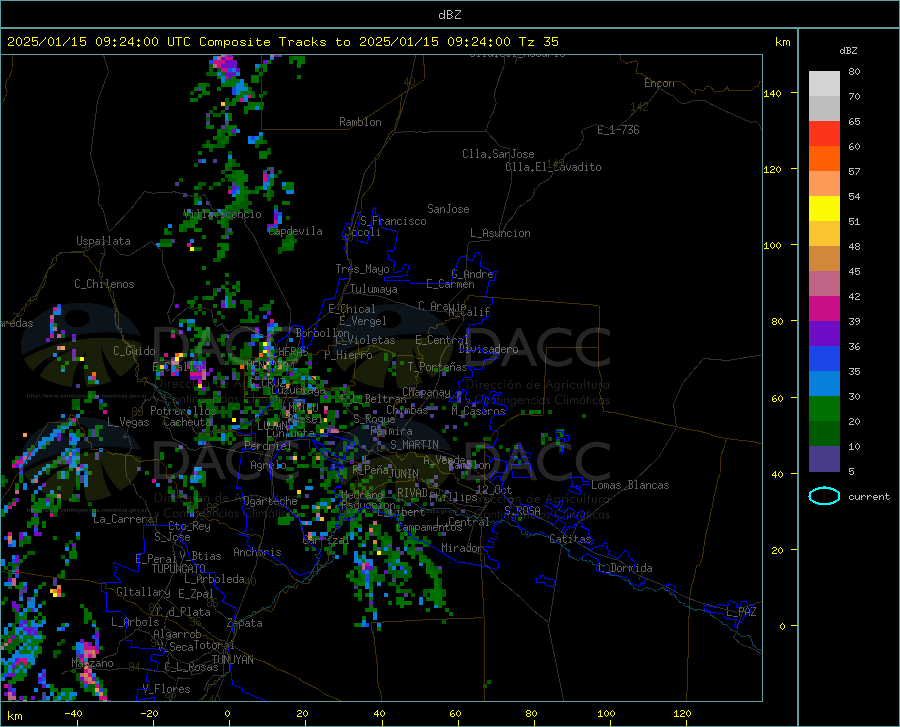The width and height of the screenshot is (900, 727).
Task: Click the JUNIN place label
Action: tap(404, 474)
